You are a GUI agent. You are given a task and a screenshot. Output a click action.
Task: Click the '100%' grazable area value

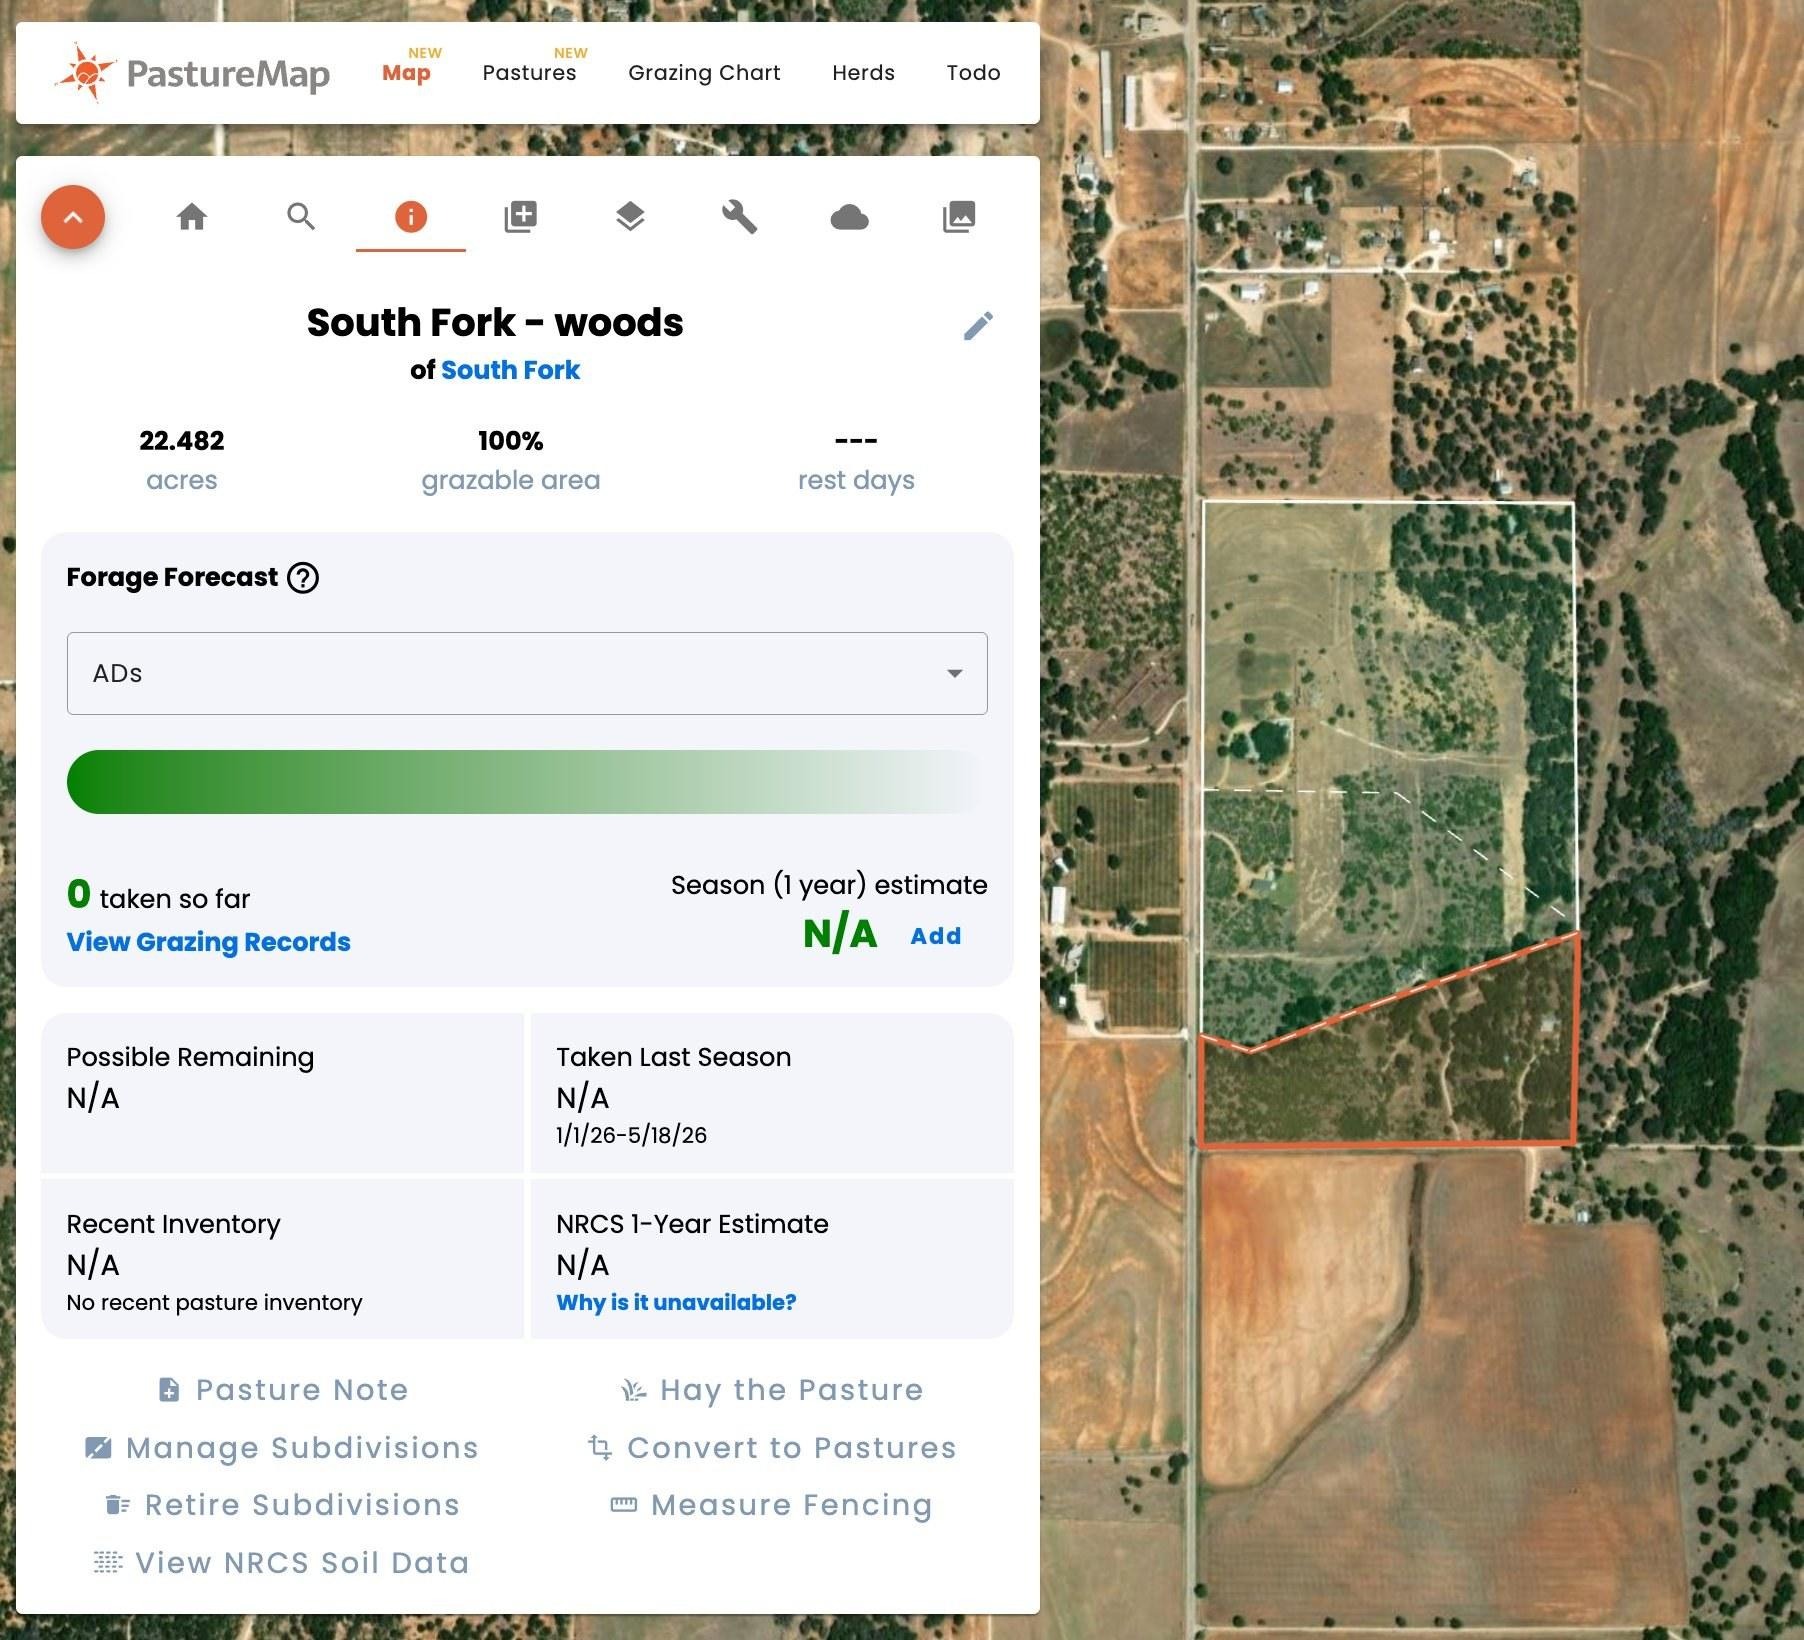point(511,441)
